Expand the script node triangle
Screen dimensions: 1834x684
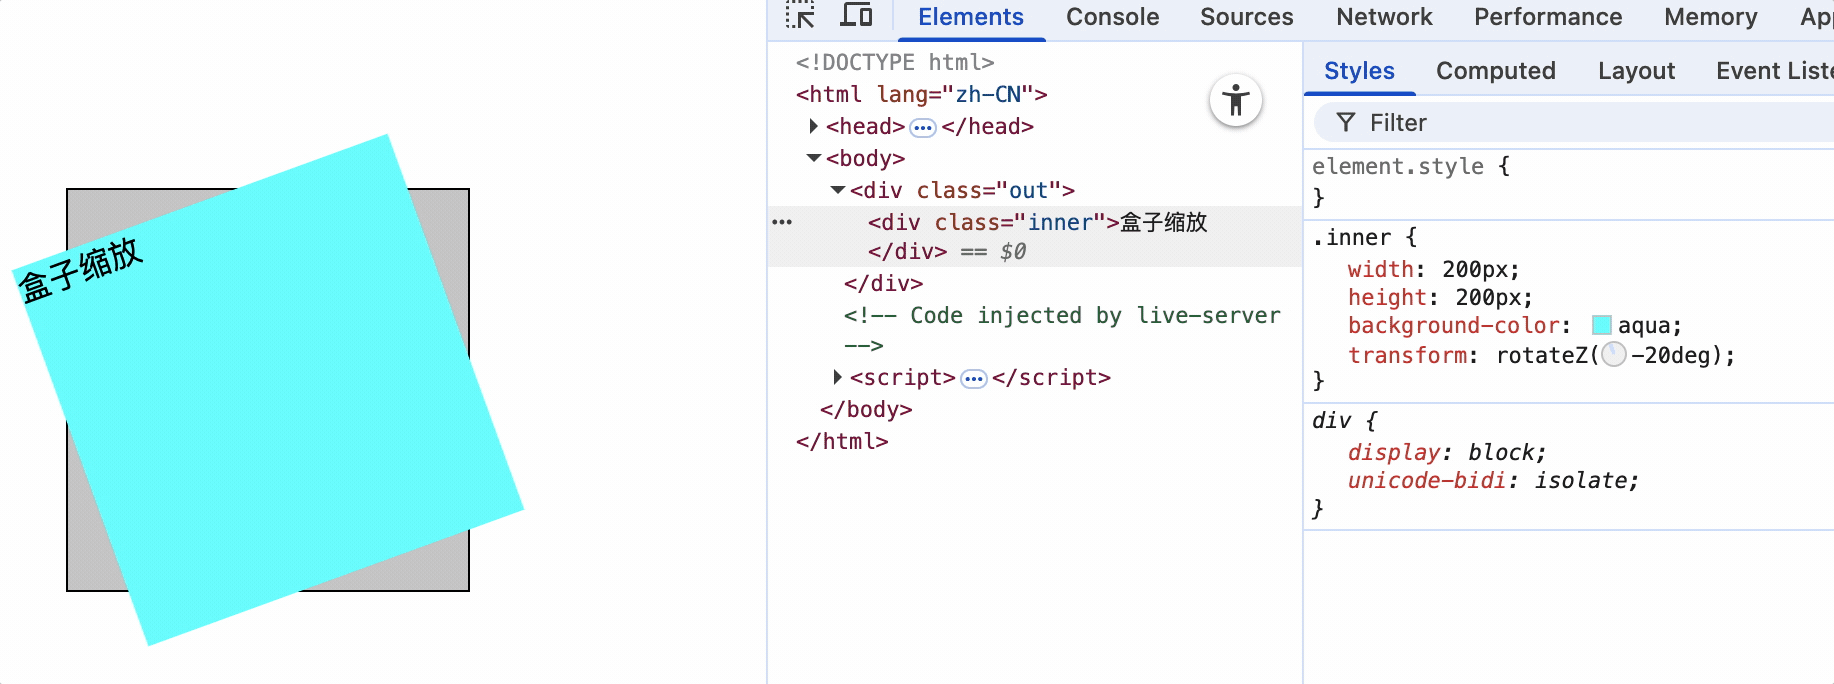tap(837, 377)
